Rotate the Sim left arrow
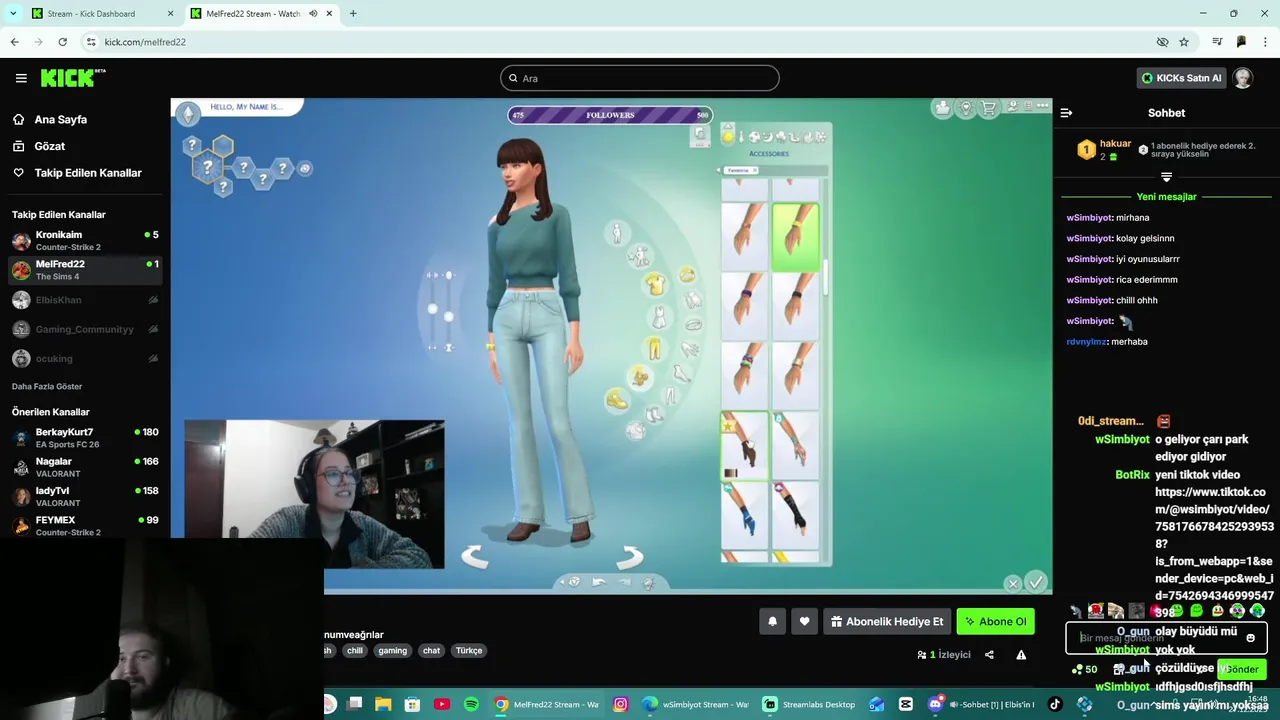The image size is (1280, 720). pos(474,557)
